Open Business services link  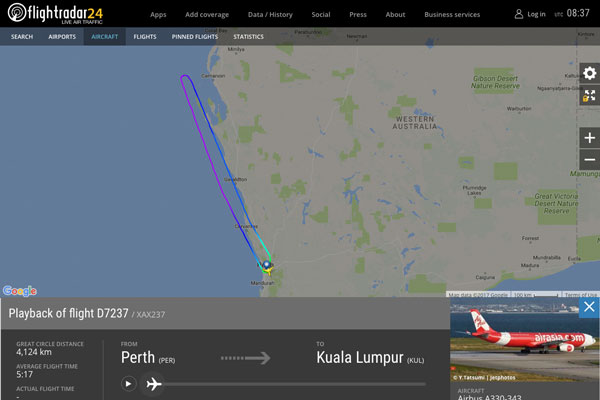pos(452,15)
